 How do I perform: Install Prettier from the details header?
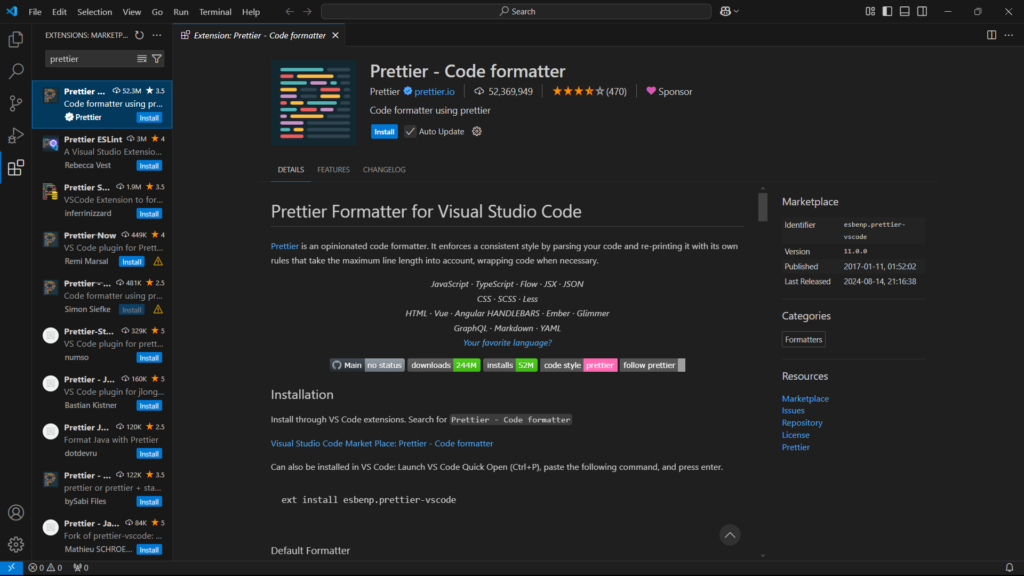[x=384, y=132]
